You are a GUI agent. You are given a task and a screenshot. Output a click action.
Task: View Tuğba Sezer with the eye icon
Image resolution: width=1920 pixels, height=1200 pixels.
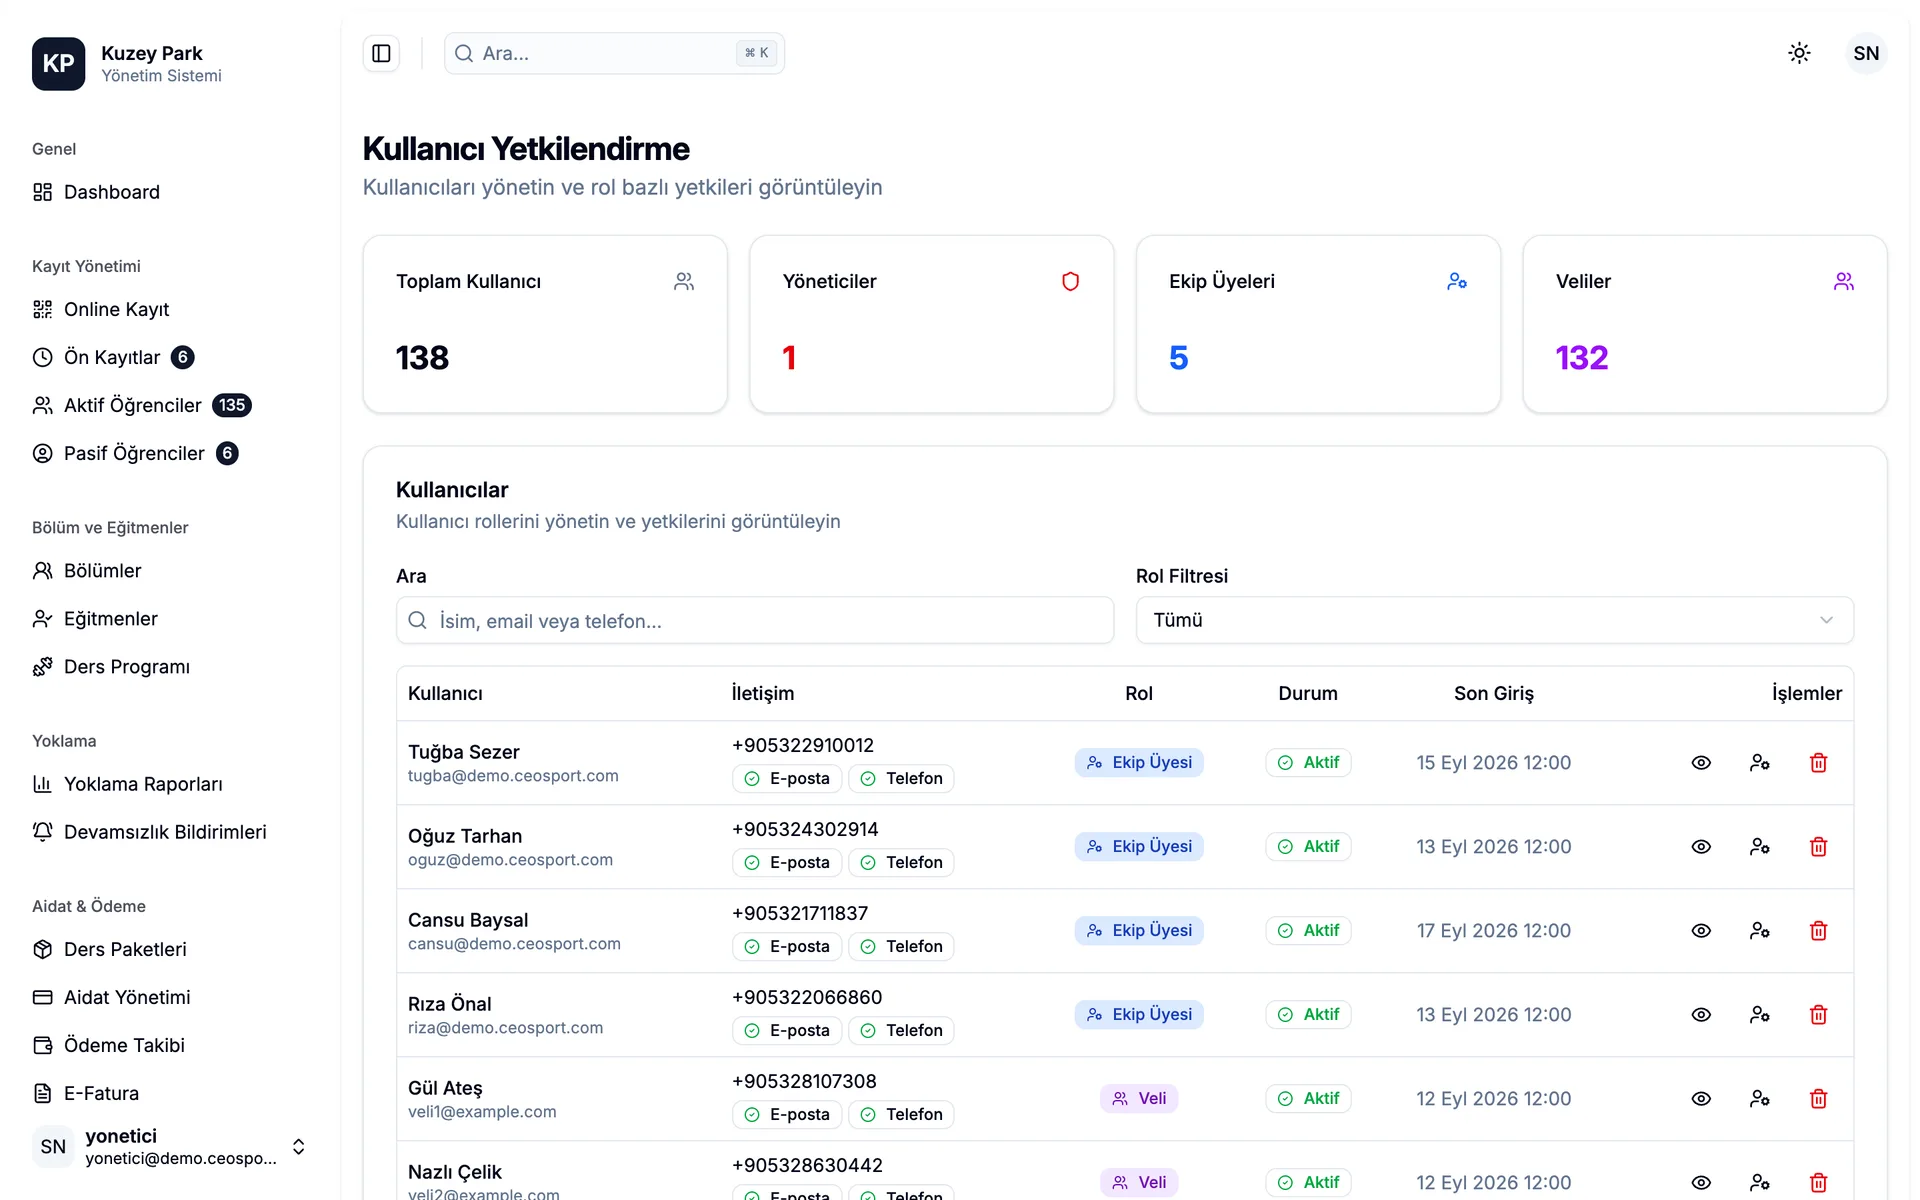[x=1701, y=763]
